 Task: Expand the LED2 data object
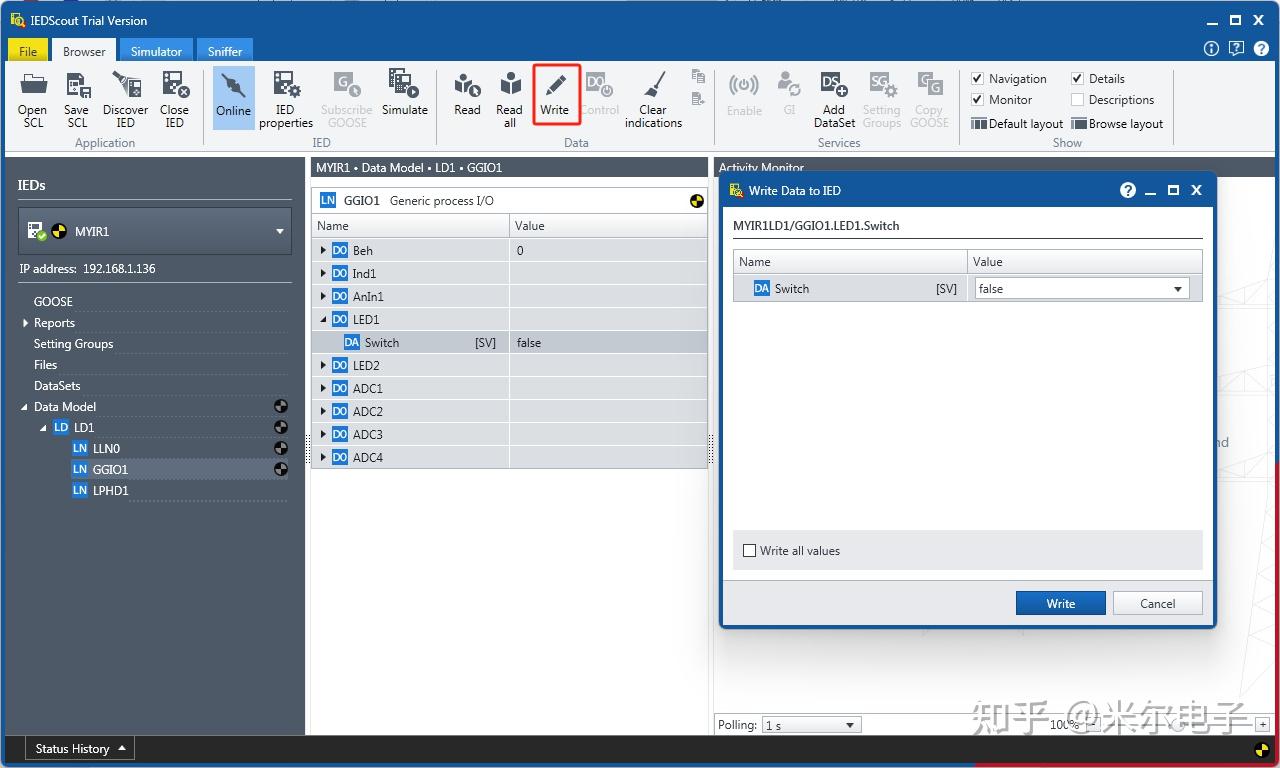click(323, 366)
